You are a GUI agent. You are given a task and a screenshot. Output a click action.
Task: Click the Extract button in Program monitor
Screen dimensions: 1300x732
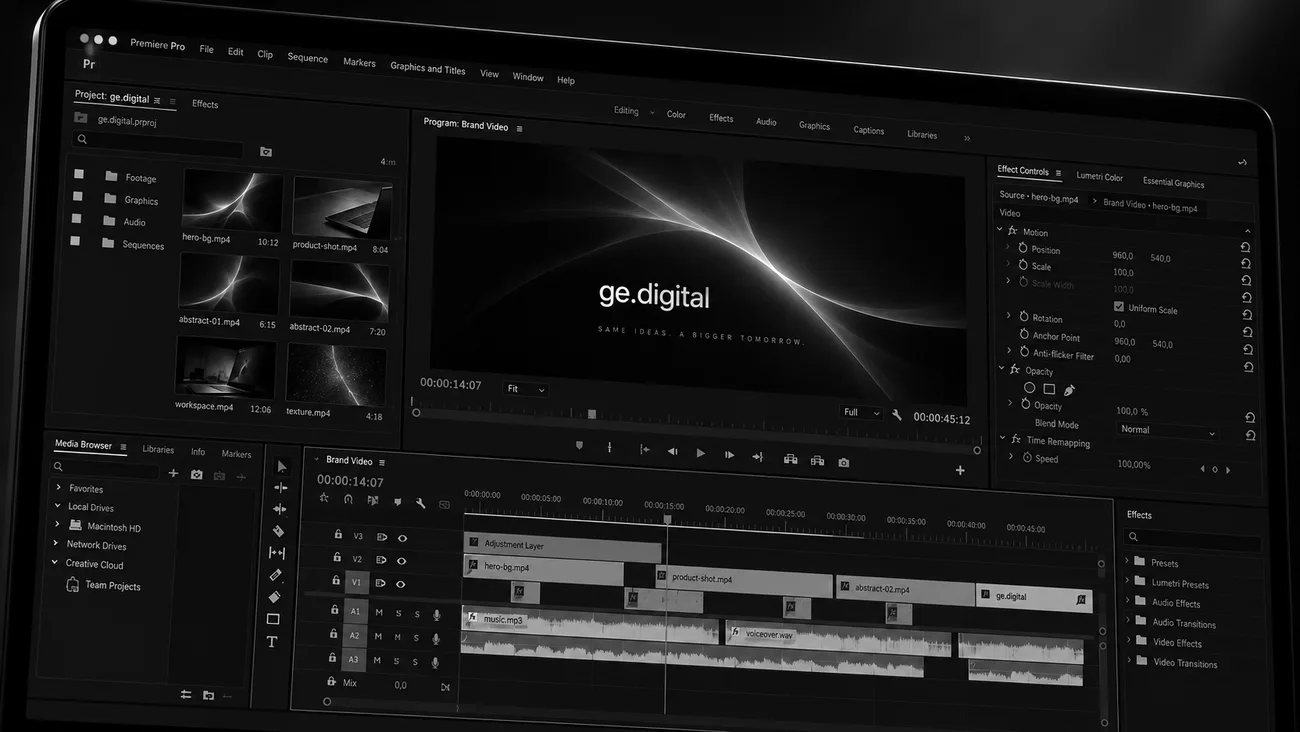coord(817,461)
